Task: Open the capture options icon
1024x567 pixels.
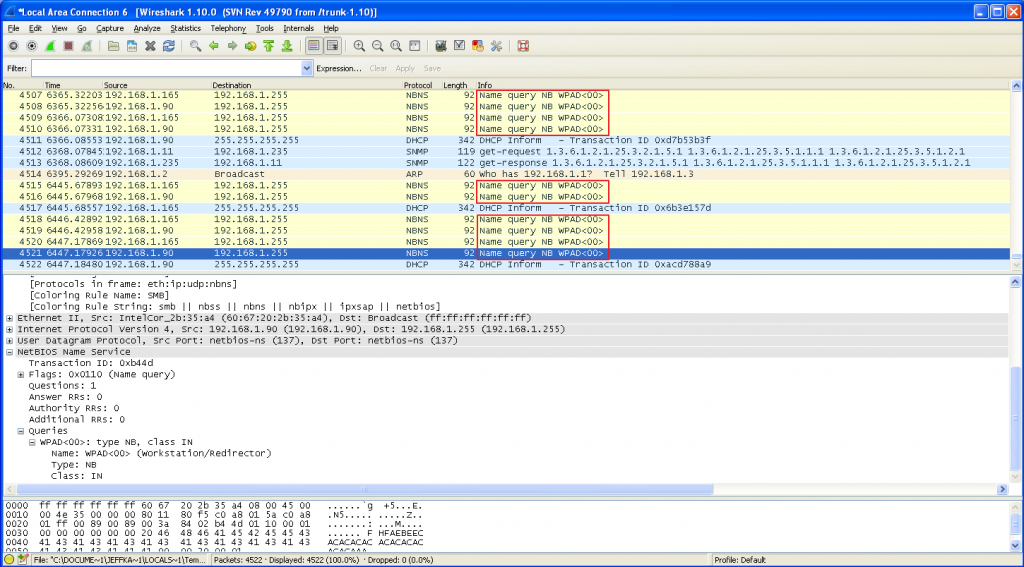Action: tap(31, 46)
